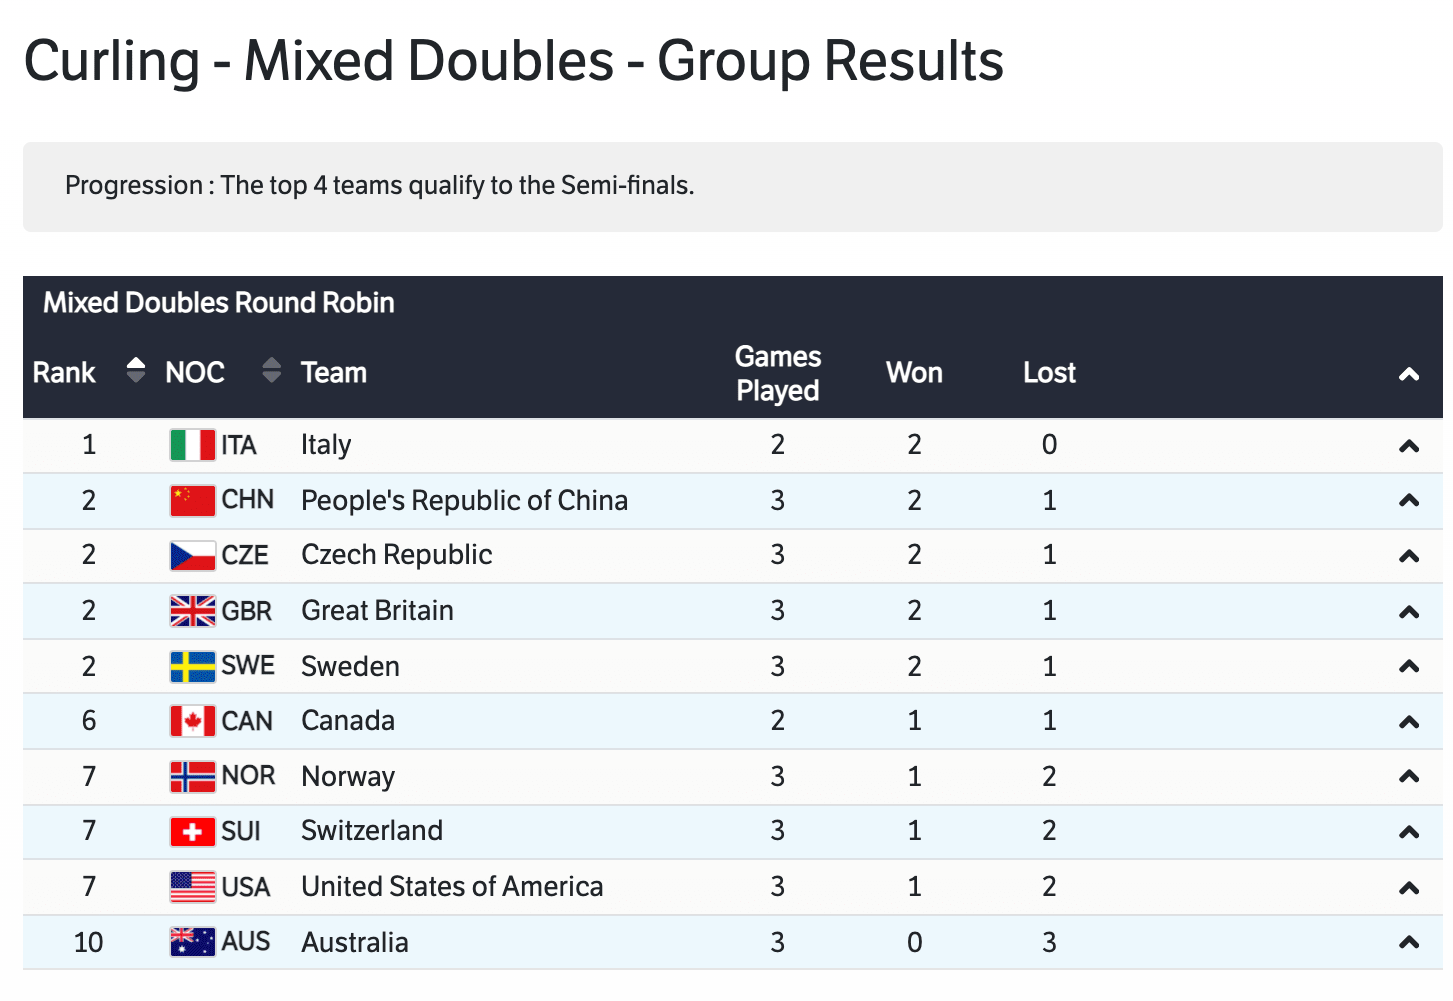Collapse all rows with header chevron
Viewport: 1453px width, 1001px height.
pyautogui.click(x=1408, y=374)
